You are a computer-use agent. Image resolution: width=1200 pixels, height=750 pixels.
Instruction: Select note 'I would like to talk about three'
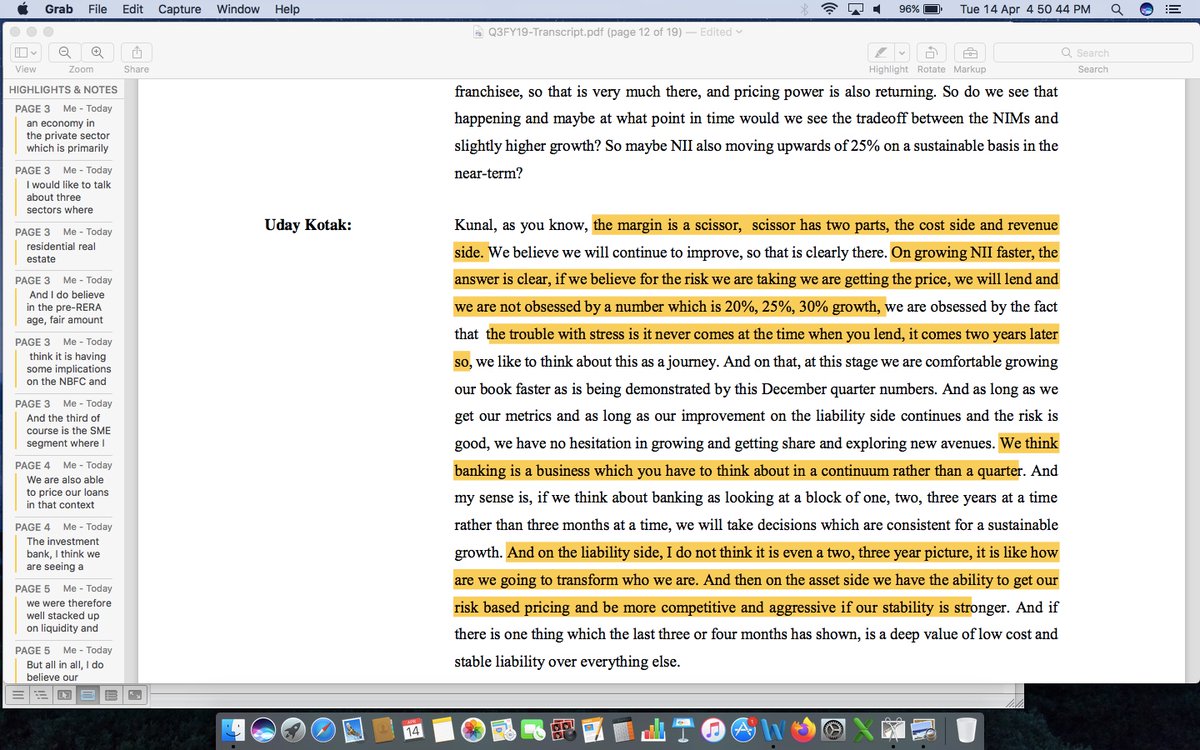pos(62,190)
